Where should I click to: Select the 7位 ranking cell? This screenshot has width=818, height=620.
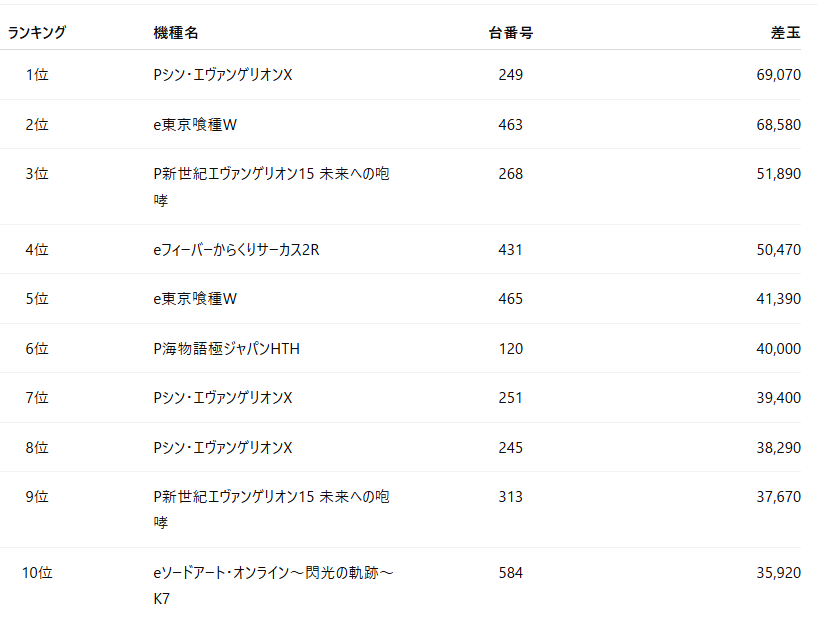pos(37,398)
